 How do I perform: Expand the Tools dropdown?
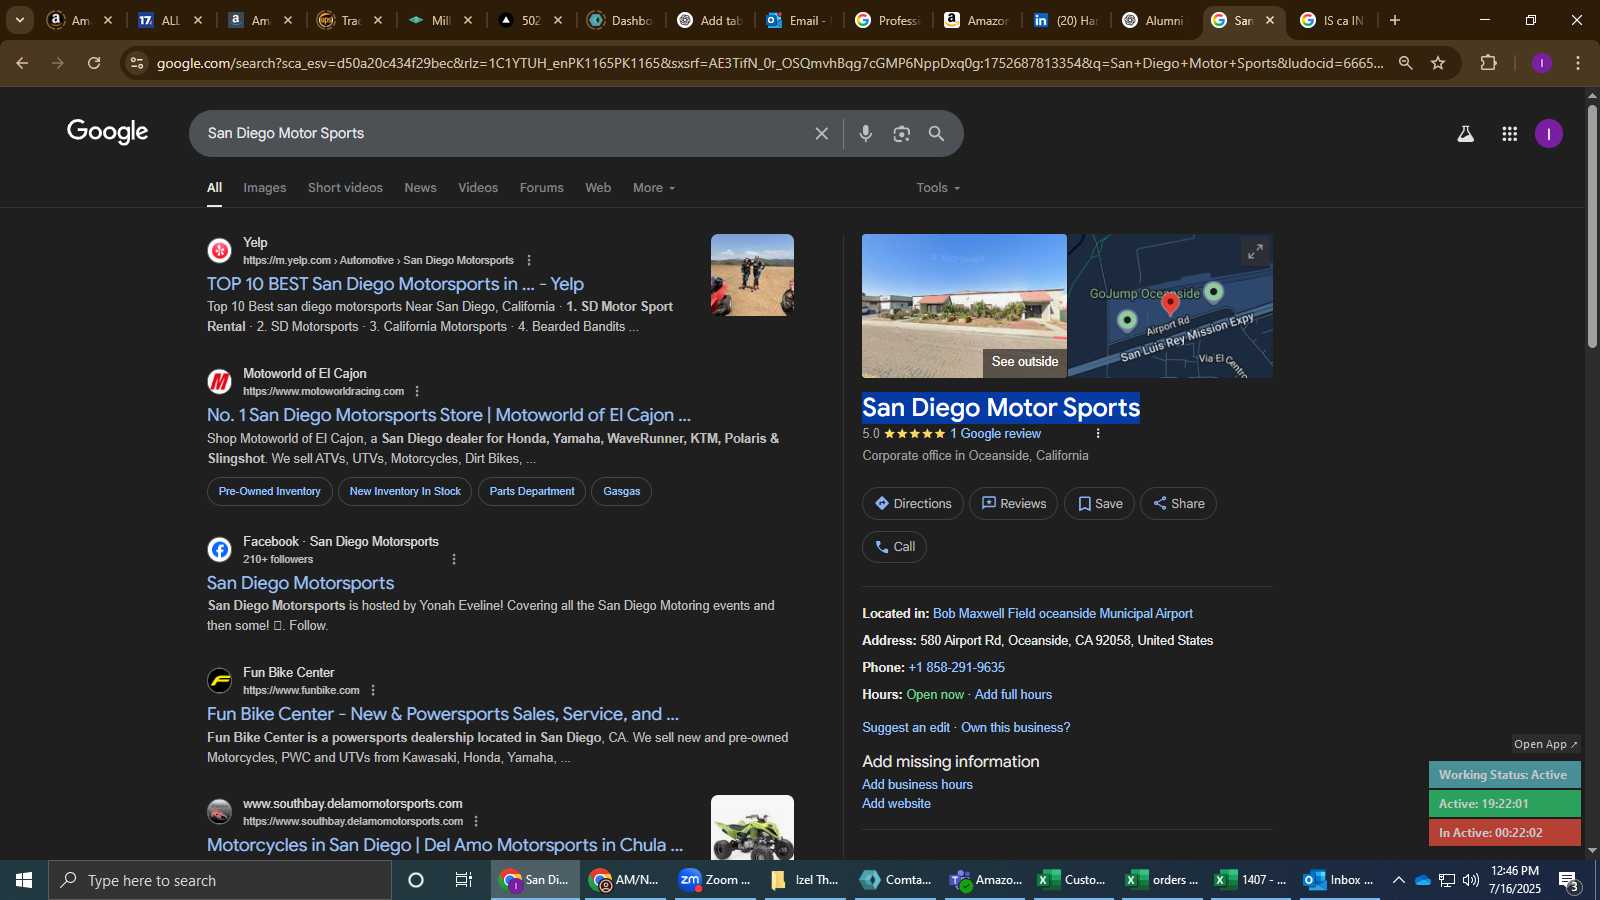pos(938,188)
